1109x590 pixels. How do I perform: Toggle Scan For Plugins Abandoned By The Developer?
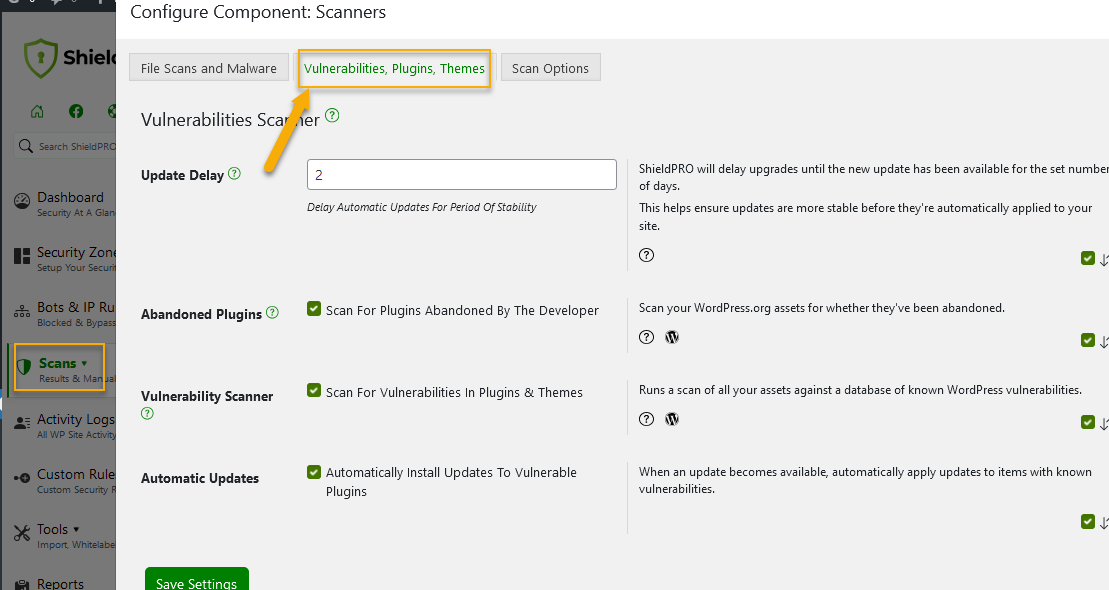[x=314, y=309]
